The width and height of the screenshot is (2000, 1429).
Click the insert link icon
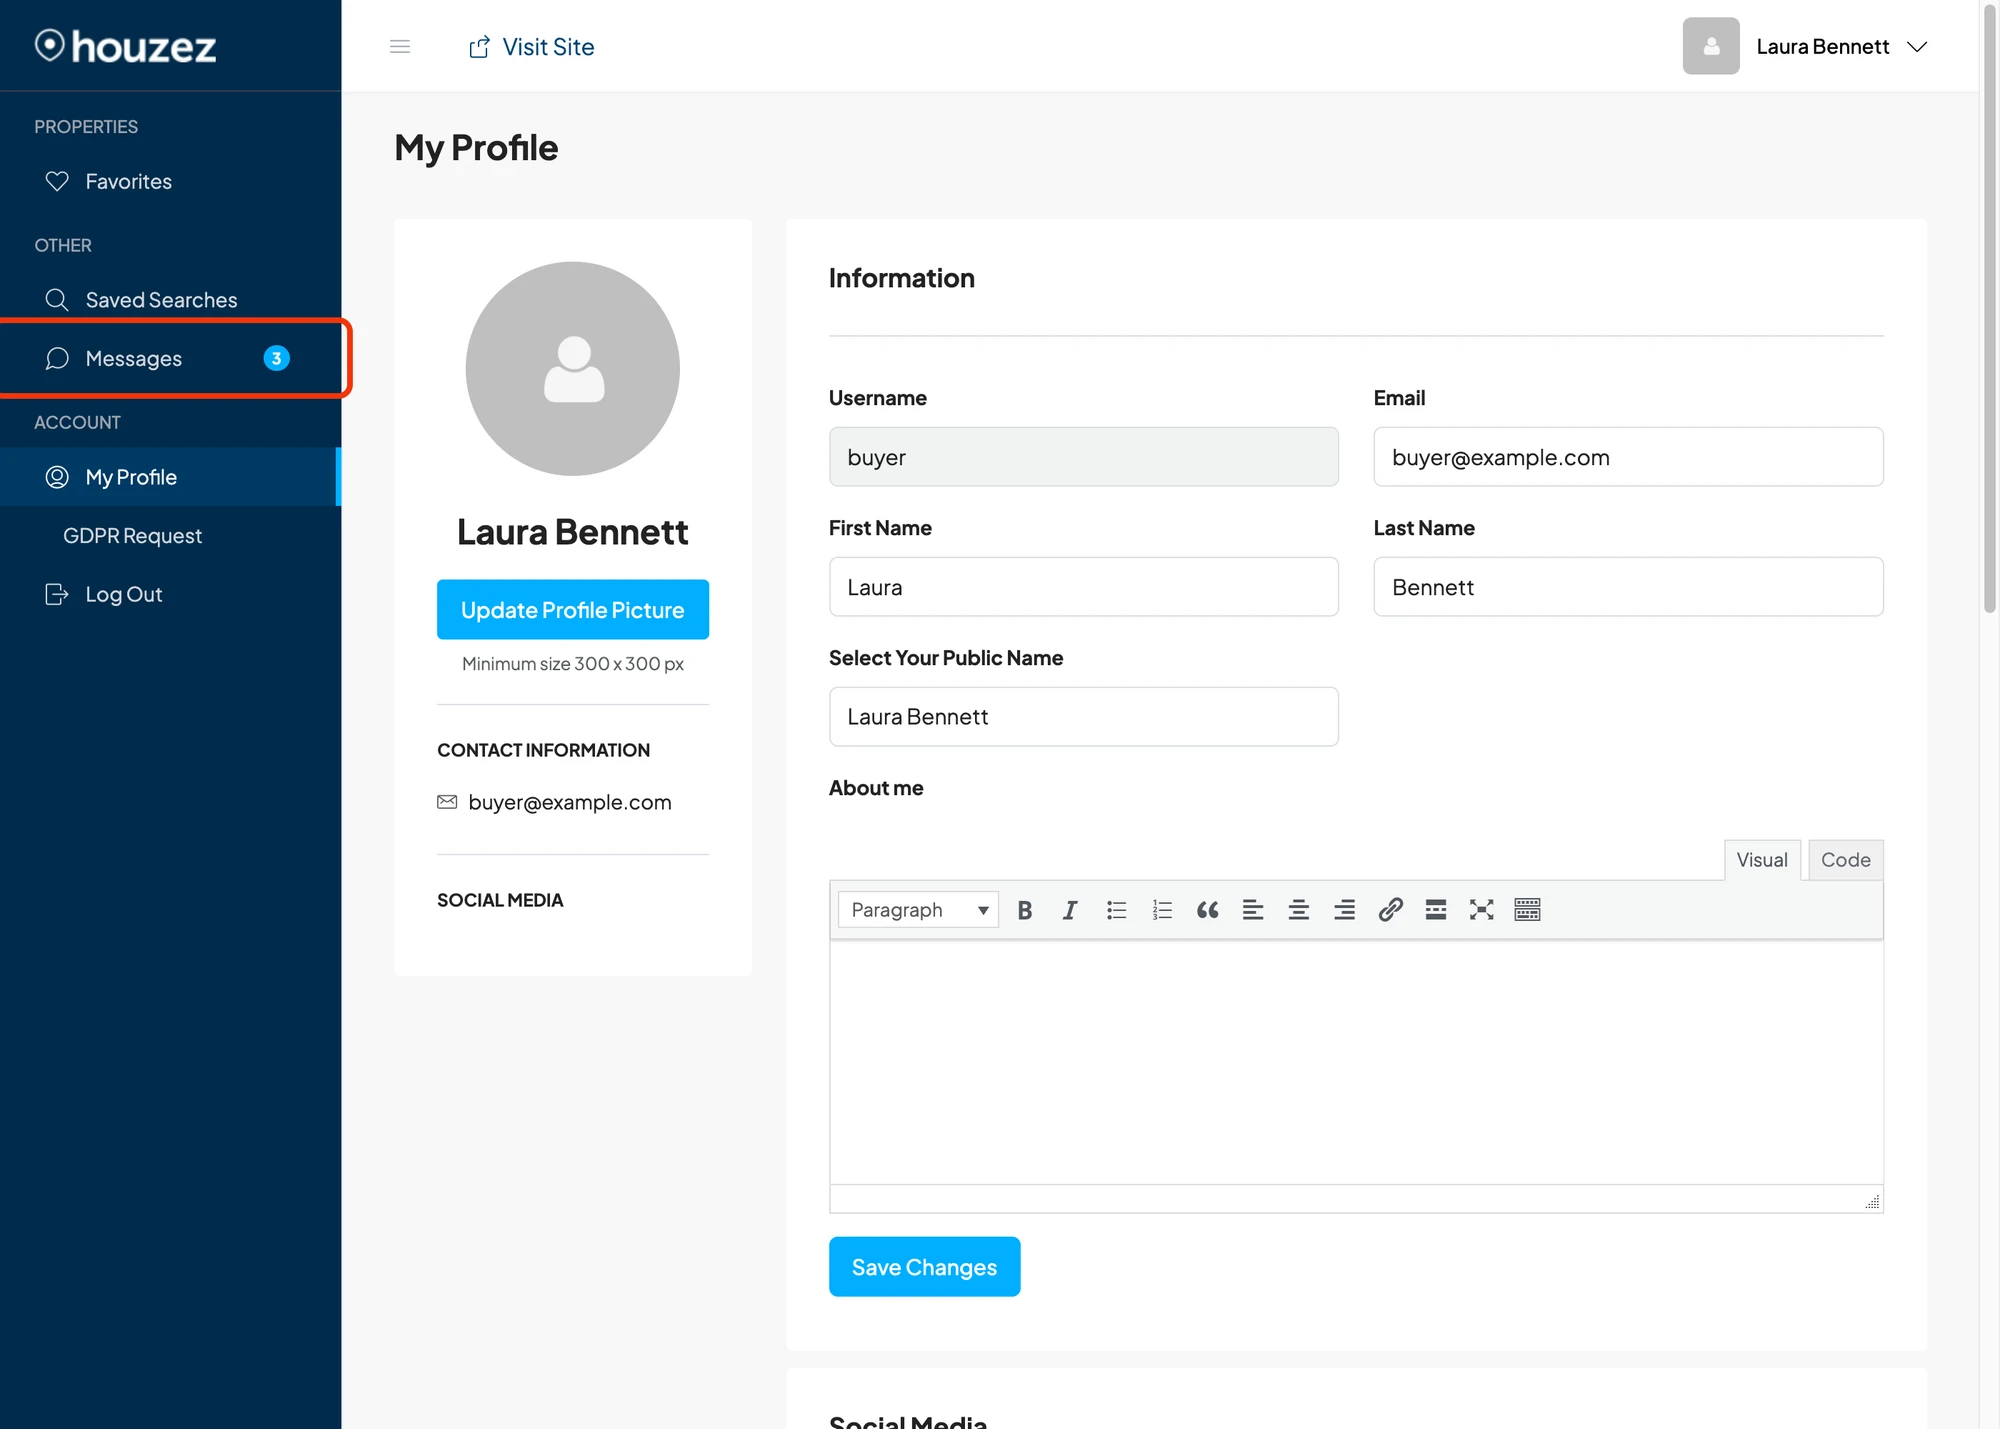1391,910
